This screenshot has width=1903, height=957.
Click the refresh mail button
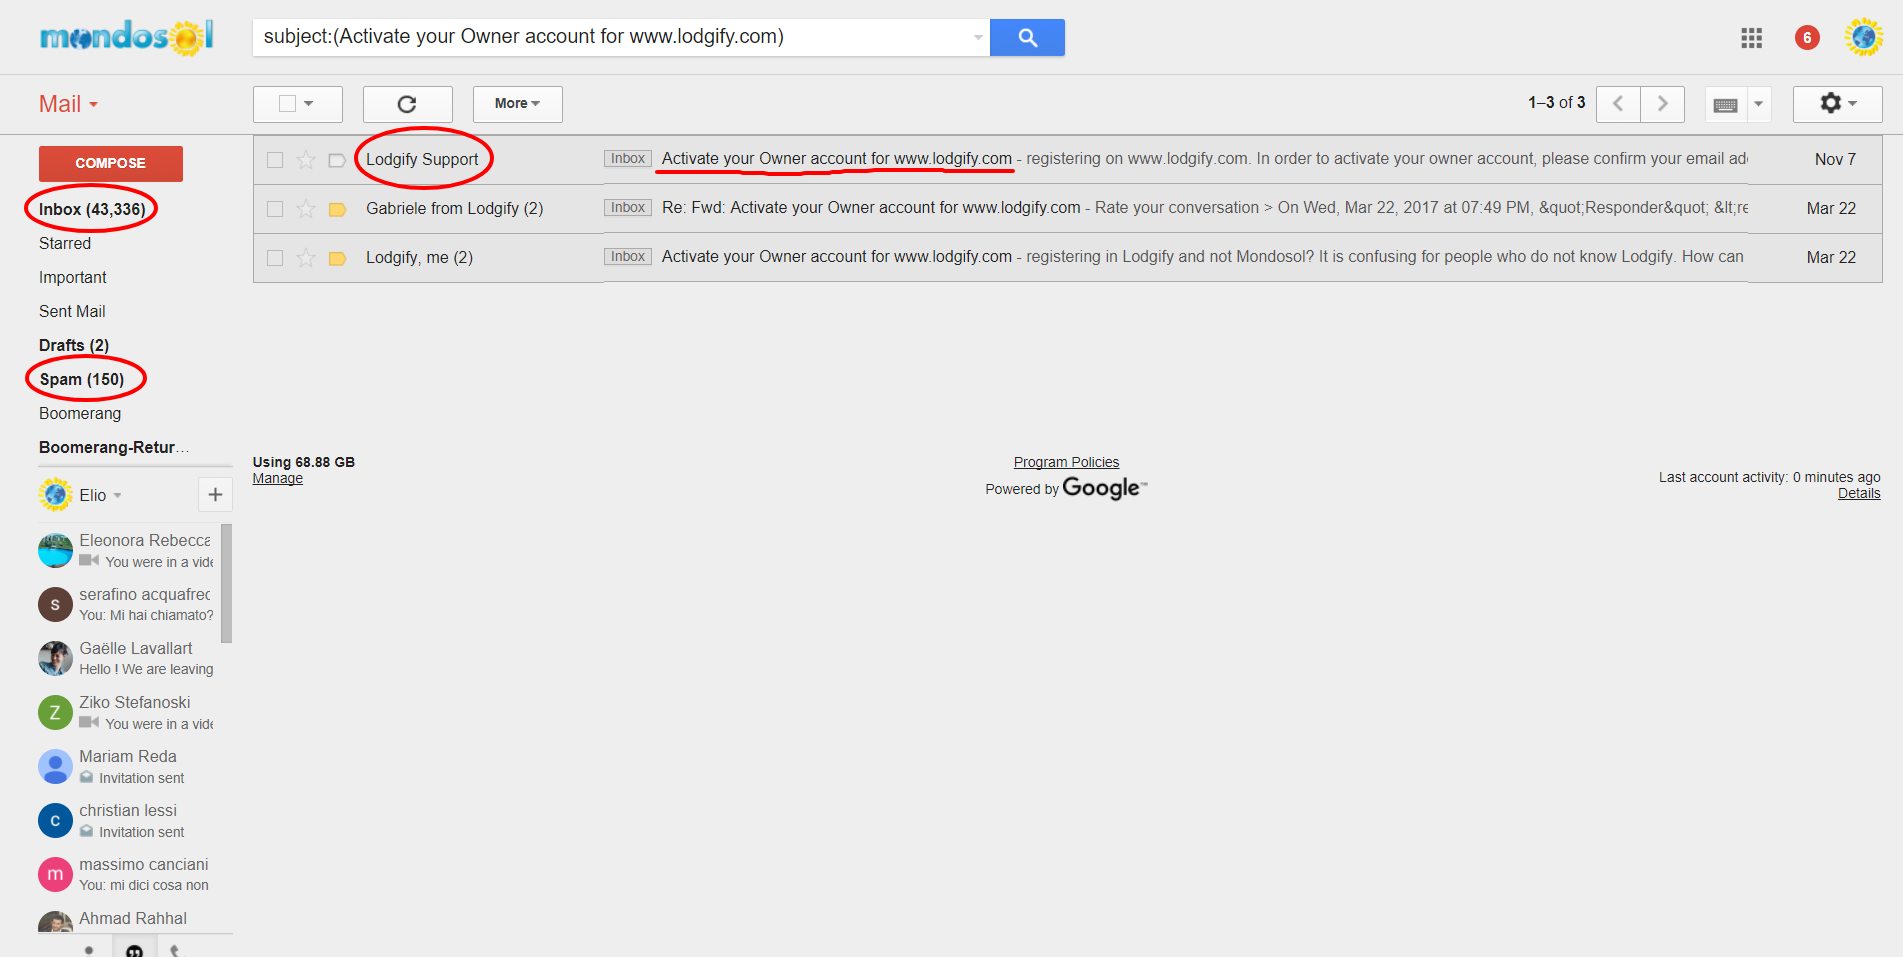[407, 104]
